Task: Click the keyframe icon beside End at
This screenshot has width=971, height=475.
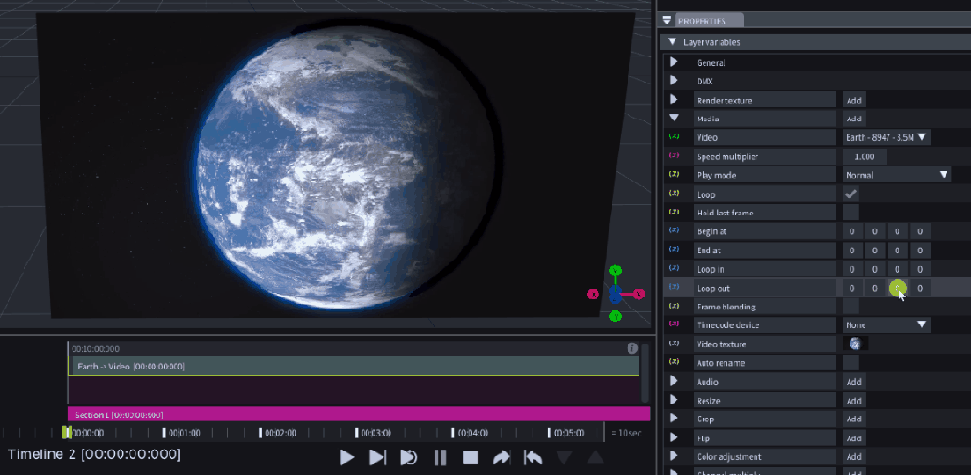Action: pos(674,250)
